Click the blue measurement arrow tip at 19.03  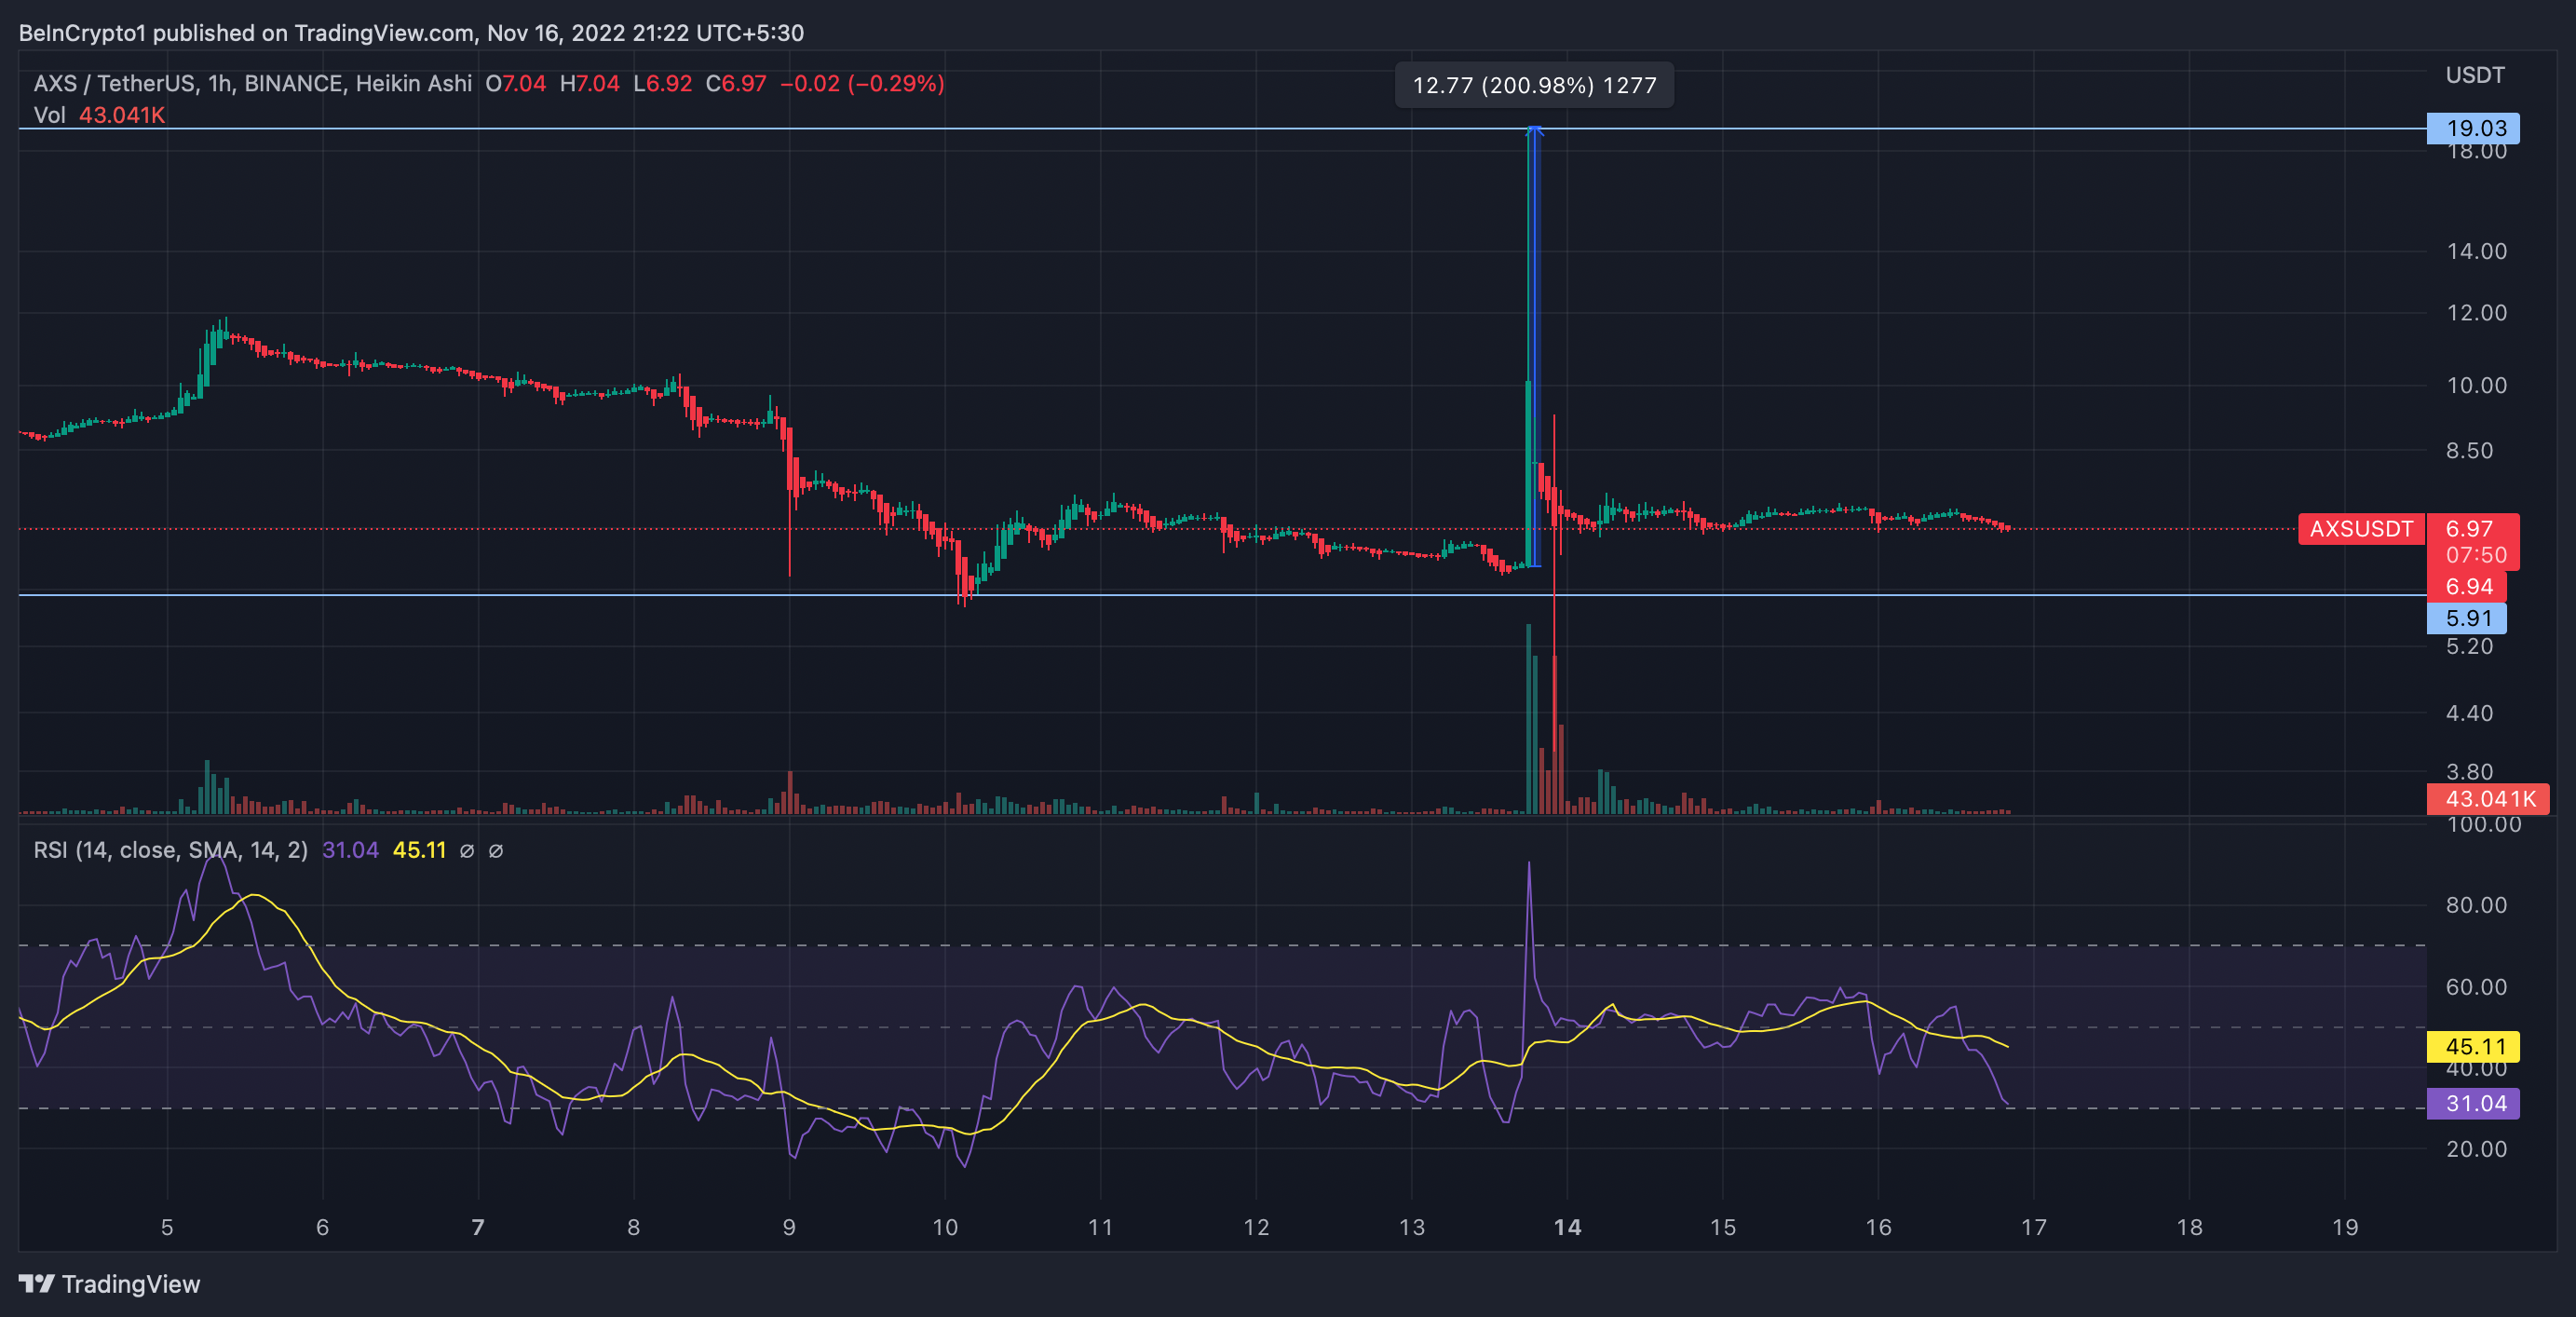point(1534,130)
